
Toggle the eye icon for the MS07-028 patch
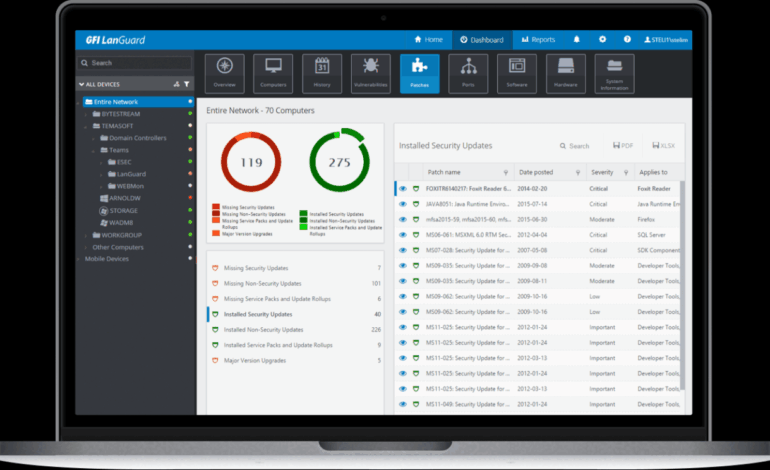pyautogui.click(x=403, y=250)
